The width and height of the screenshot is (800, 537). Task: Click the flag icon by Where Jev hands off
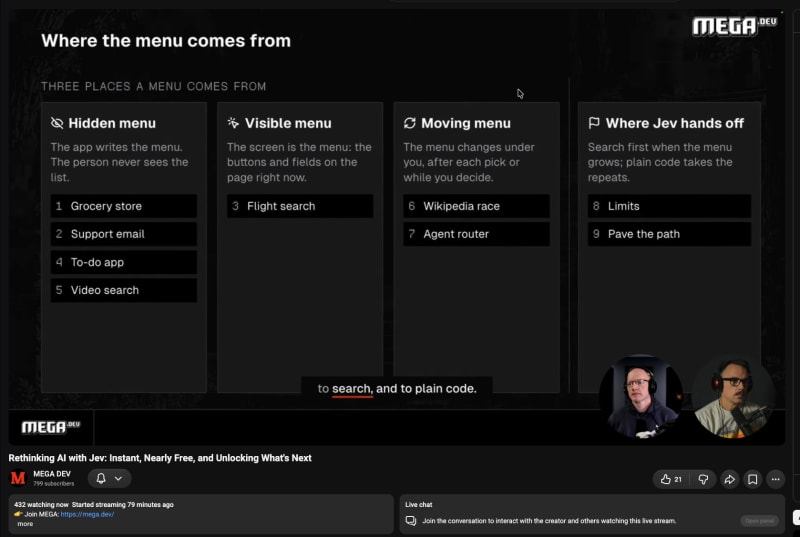(x=594, y=123)
